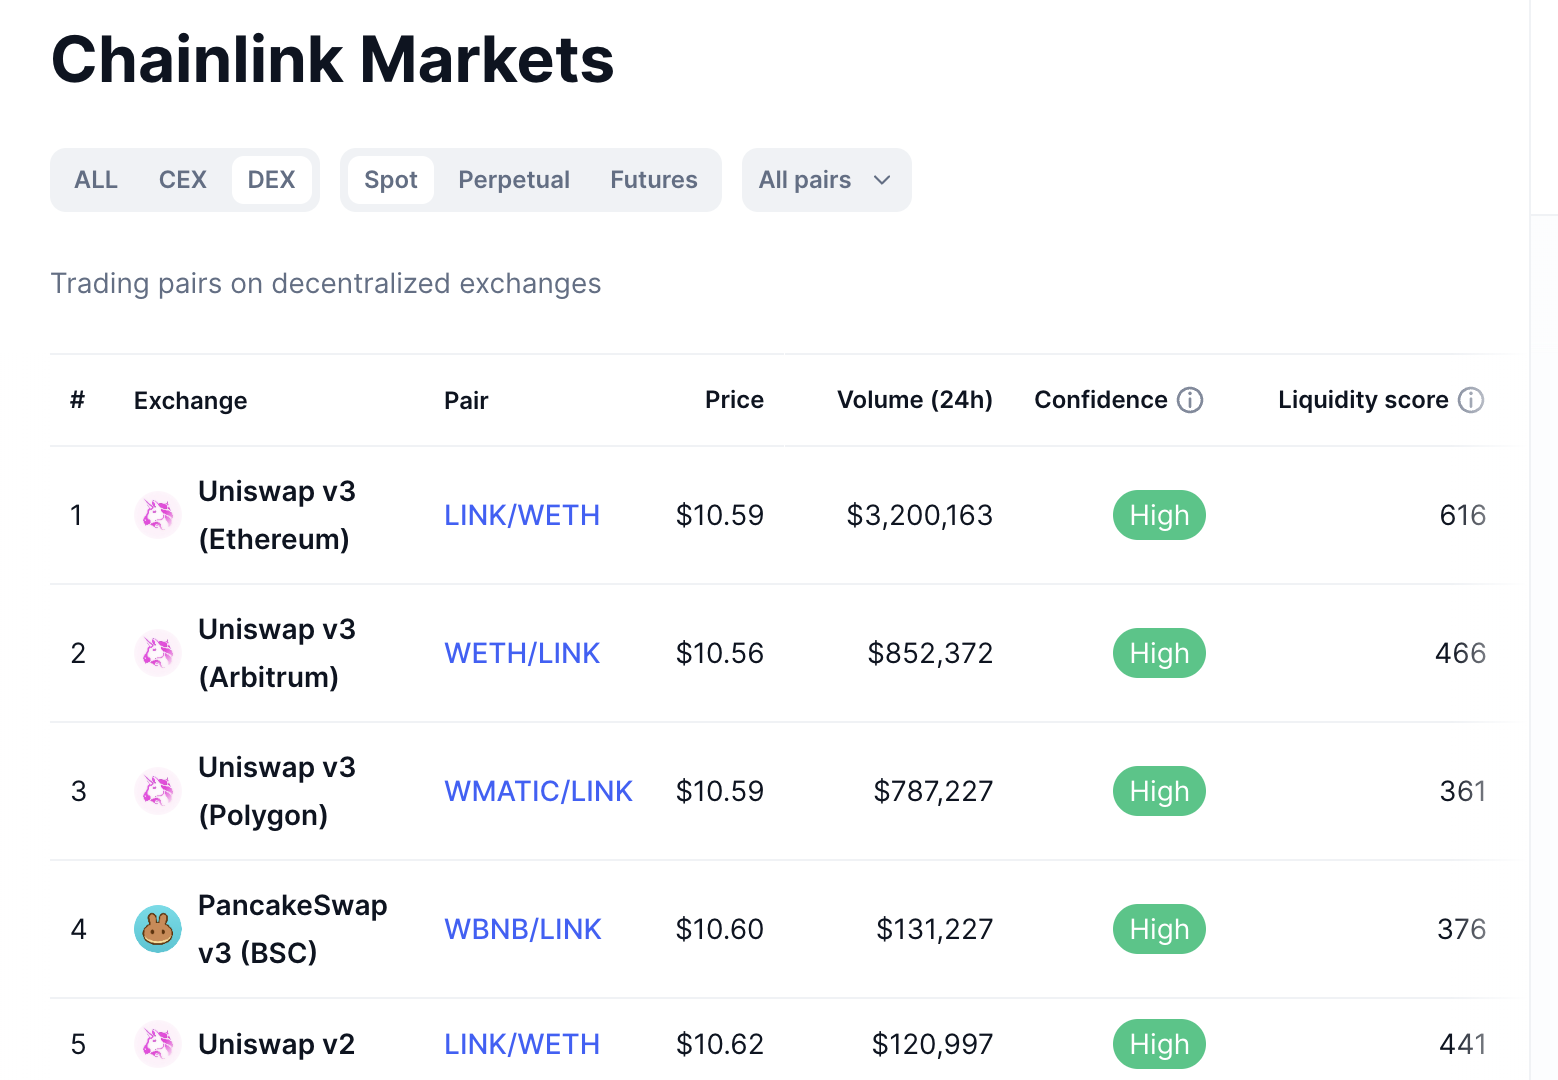The width and height of the screenshot is (1558, 1080).
Task: Click the $10.62 price value
Action: 720,1044
